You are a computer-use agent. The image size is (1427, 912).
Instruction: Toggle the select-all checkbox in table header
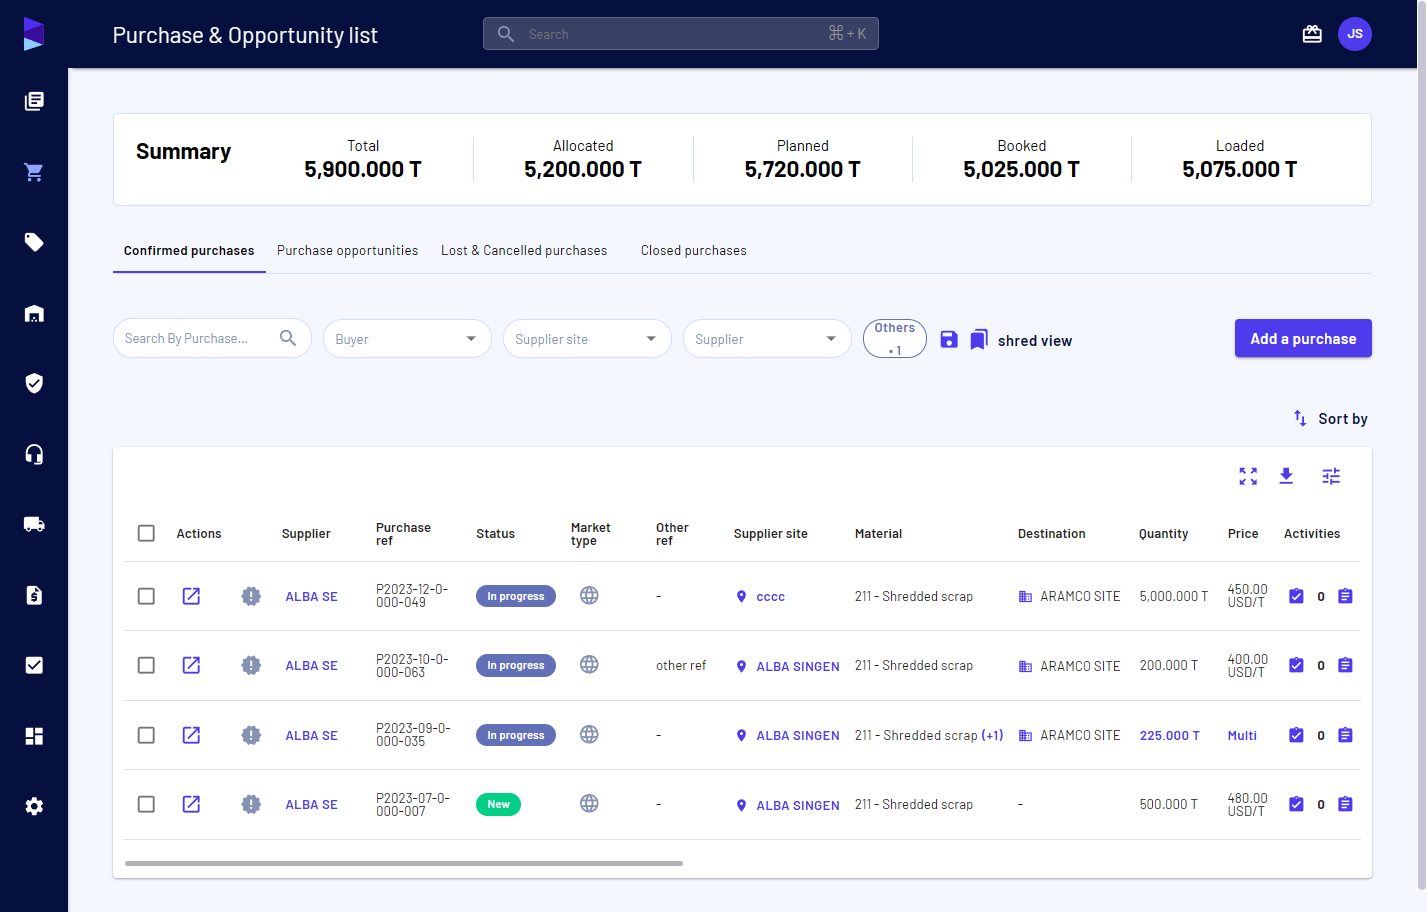146,533
